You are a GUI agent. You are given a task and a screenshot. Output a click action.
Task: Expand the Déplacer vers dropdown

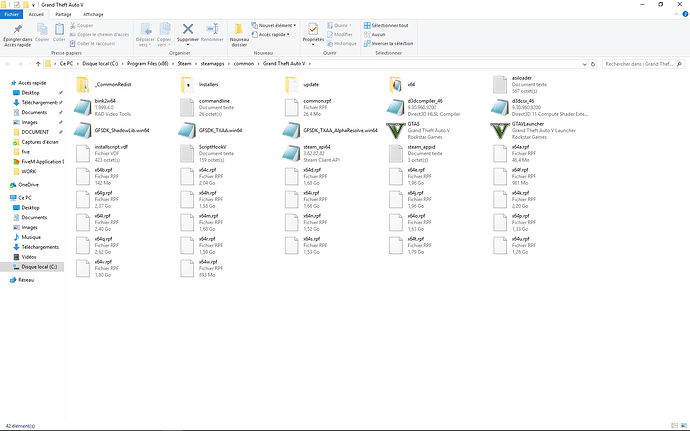[145, 33]
